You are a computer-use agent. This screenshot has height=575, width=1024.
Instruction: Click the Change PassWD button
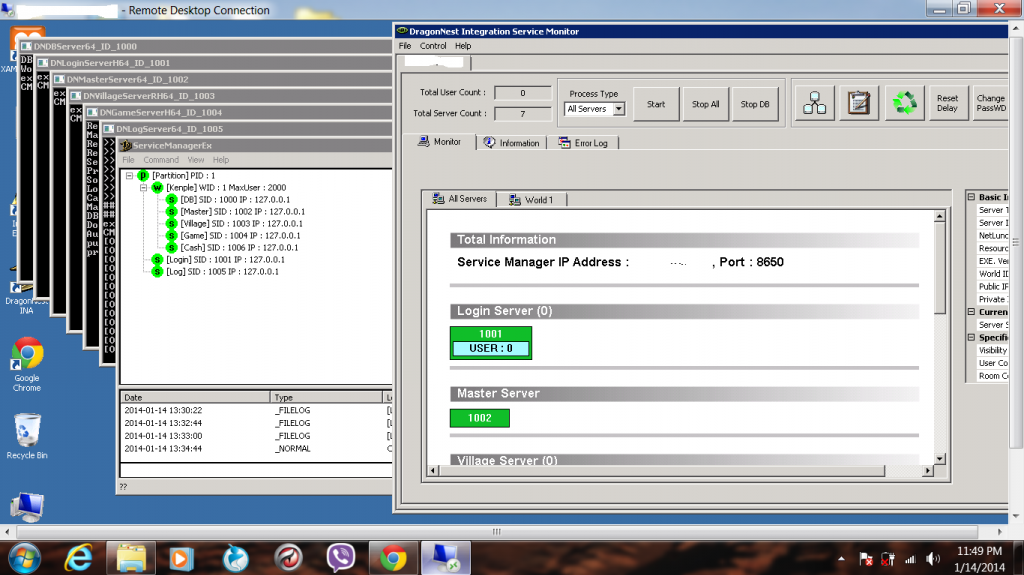990,103
